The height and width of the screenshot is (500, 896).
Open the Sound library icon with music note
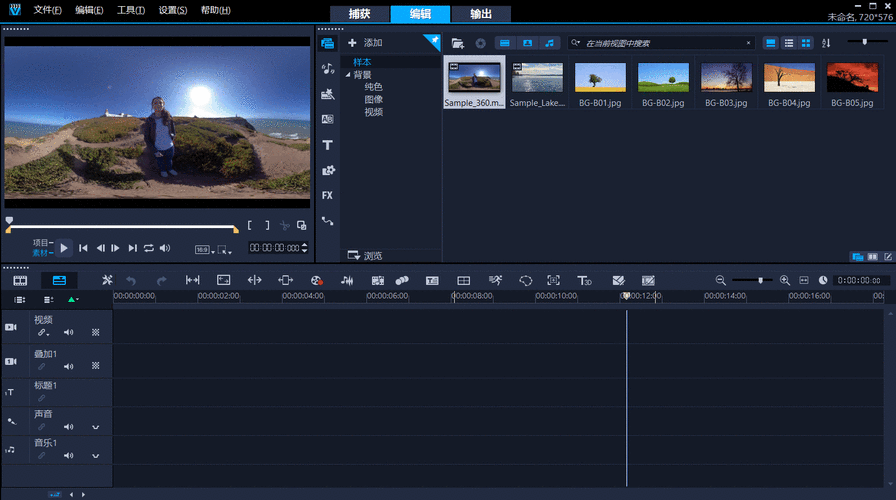point(327,69)
